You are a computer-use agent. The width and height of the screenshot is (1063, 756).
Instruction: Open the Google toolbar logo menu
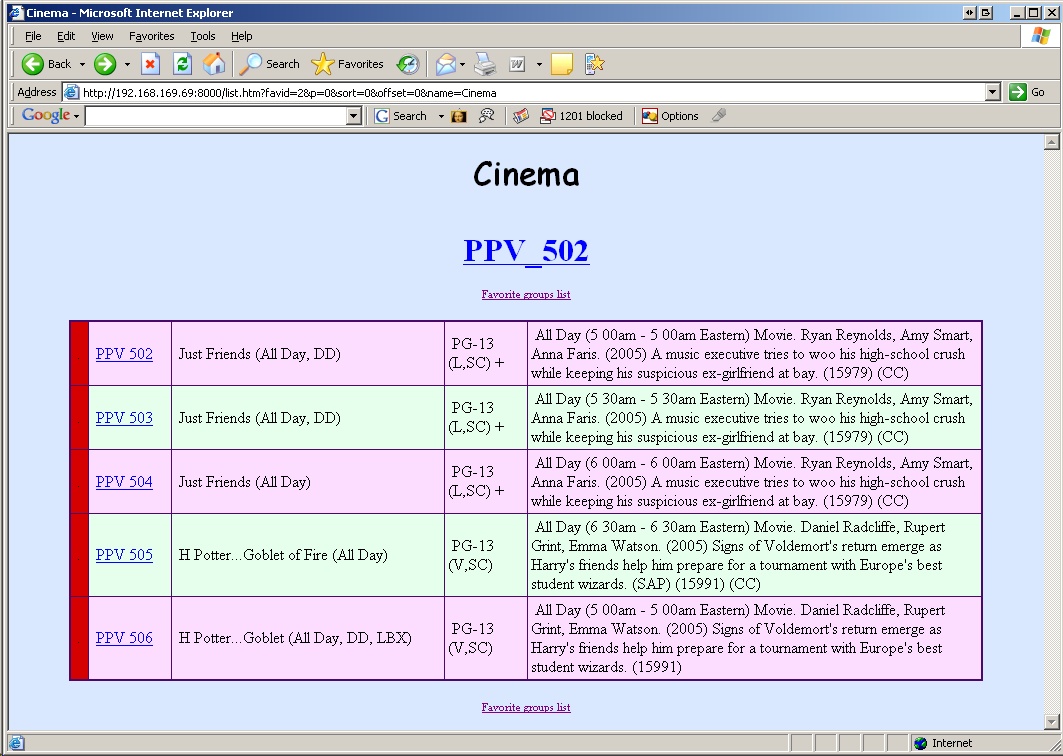[50, 116]
